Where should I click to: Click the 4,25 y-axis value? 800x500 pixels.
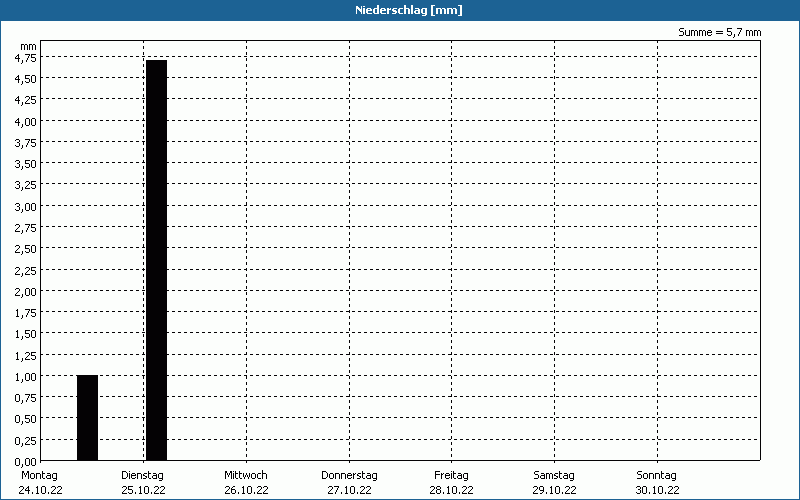[x=26, y=100]
